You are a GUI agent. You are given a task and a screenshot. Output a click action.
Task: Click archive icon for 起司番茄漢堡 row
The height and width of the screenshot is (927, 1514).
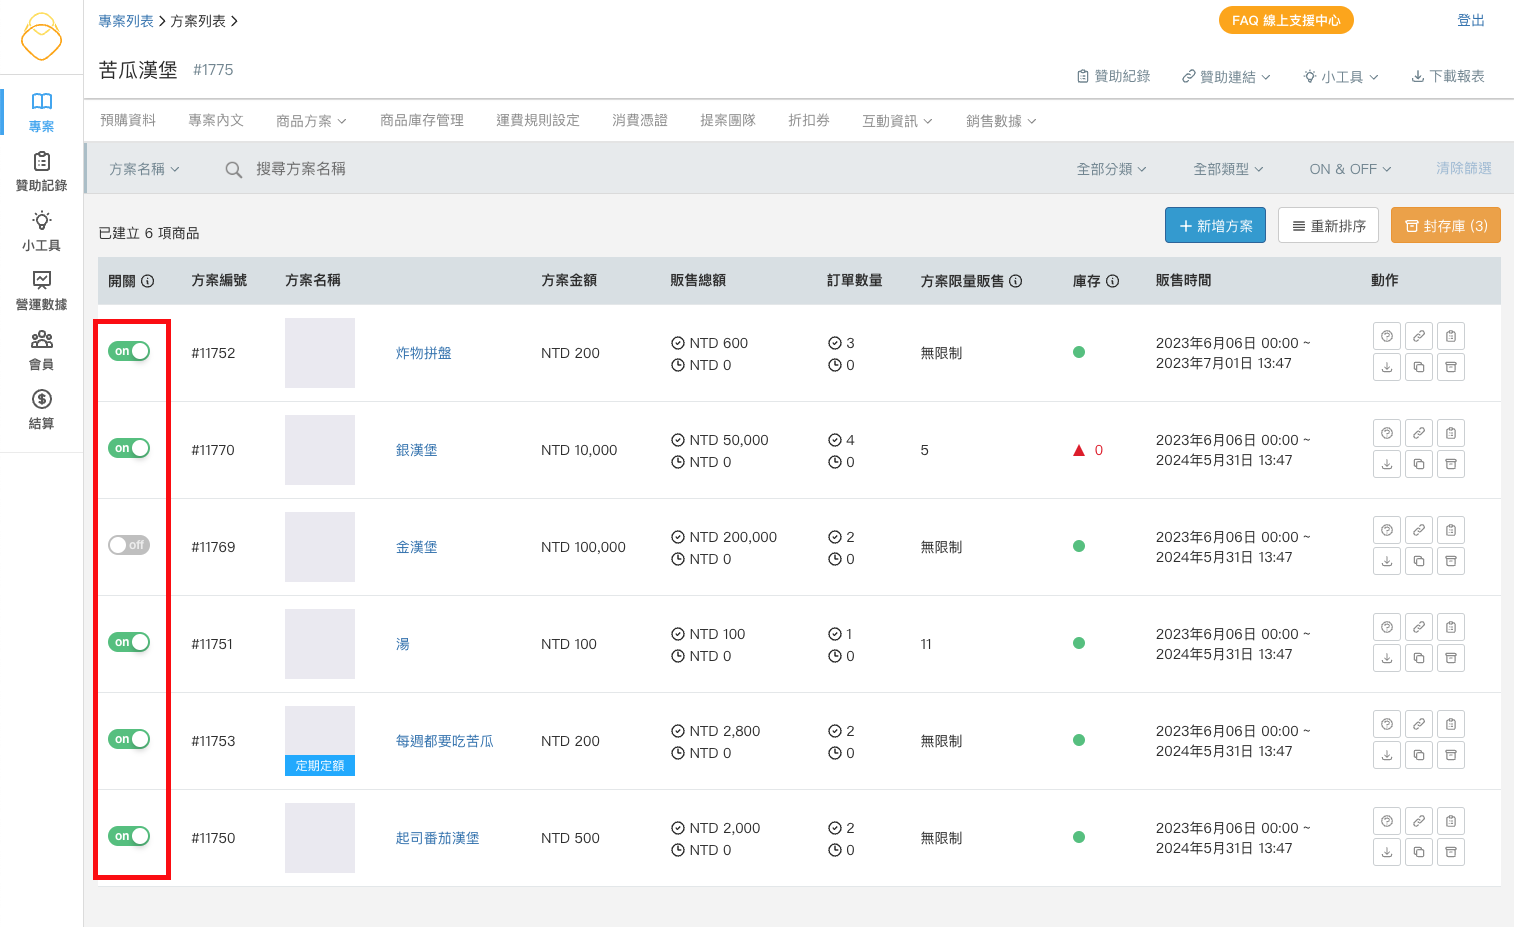tap(1451, 852)
